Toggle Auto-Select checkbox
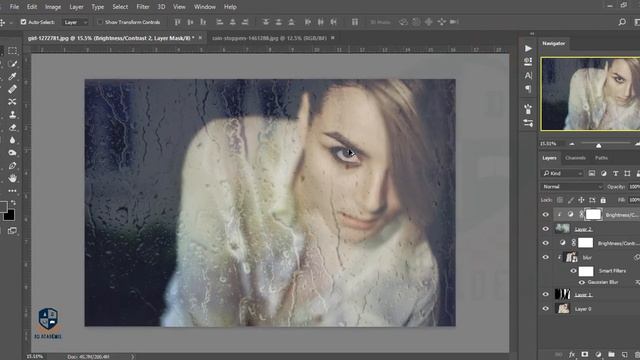The height and width of the screenshot is (360, 640). [x=23, y=22]
